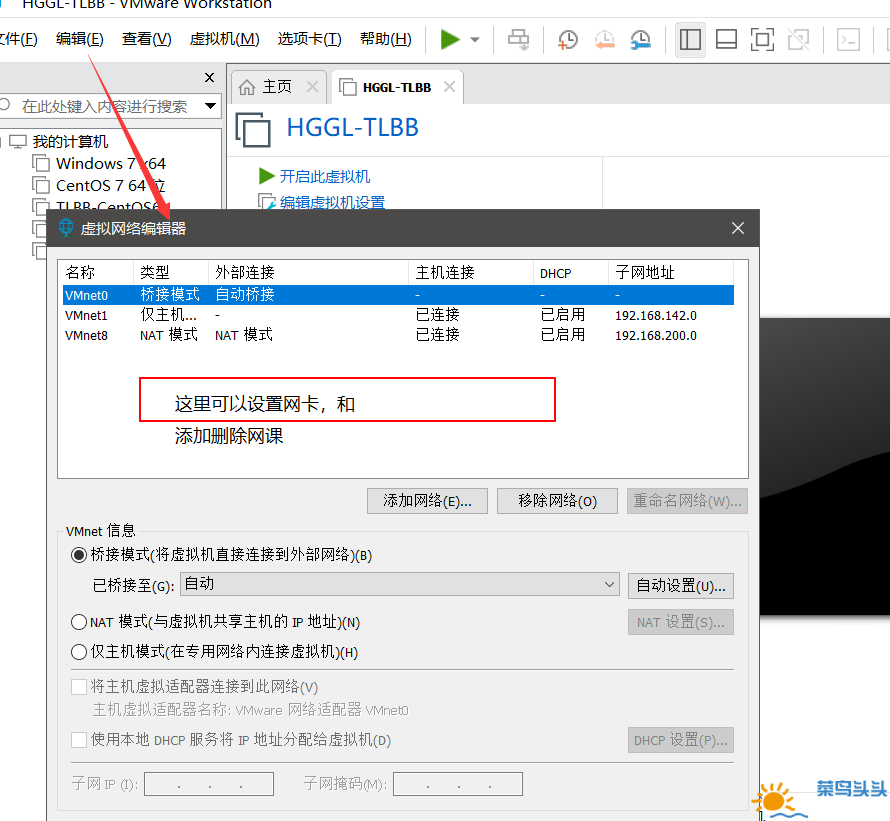Open the 帮助(H) menu
The width and height of the screenshot is (890, 821).
tap(385, 39)
